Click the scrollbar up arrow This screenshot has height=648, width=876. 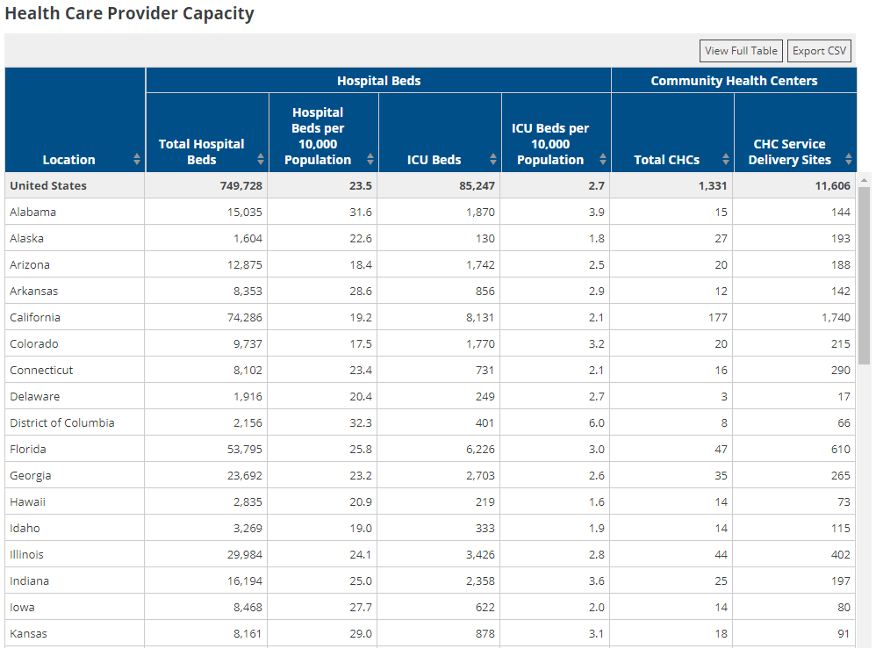coord(864,180)
